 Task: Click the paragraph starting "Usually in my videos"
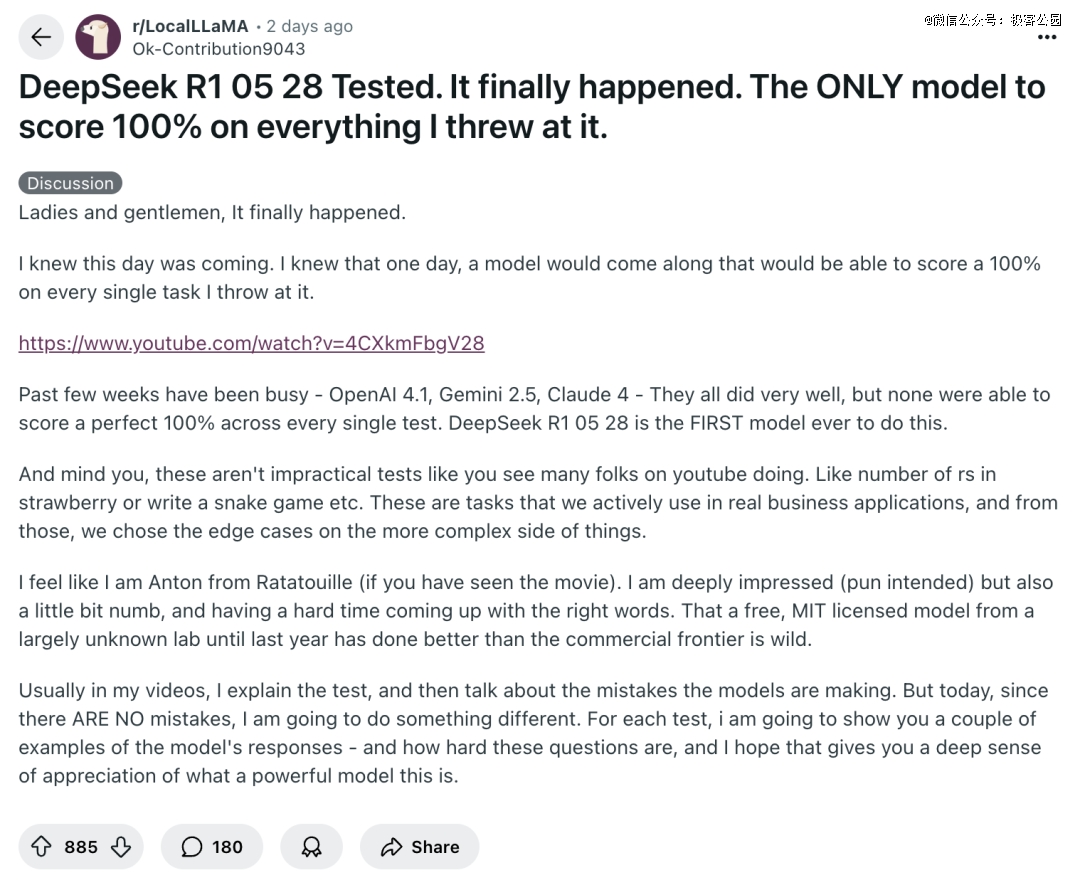pyautogui.click(x=533, y=733)
